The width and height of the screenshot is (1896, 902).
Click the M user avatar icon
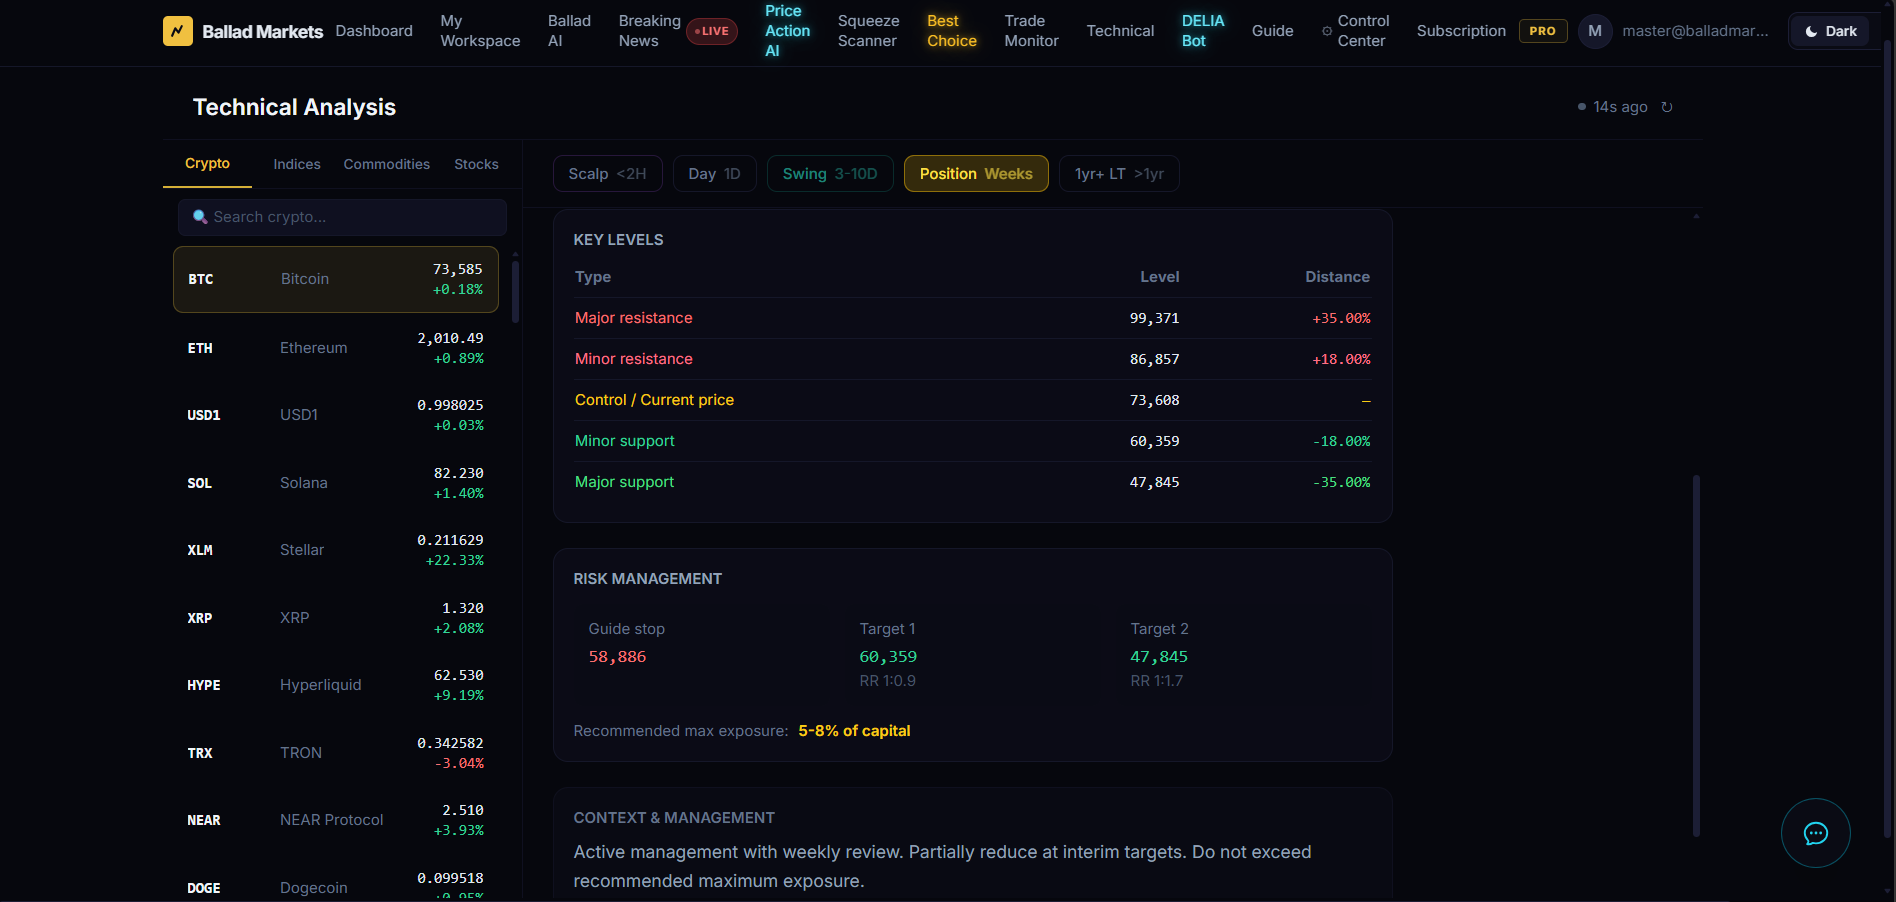1595,31
